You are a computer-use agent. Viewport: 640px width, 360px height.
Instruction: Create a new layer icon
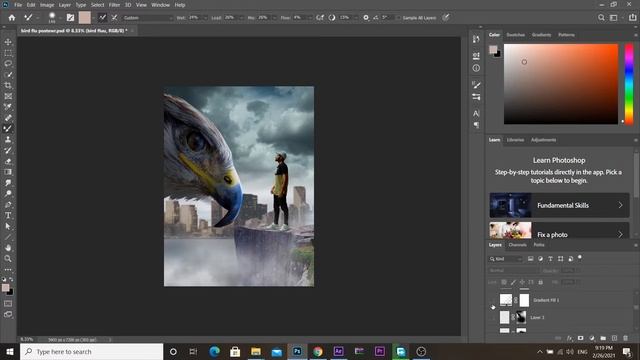(x=614, y=338)
